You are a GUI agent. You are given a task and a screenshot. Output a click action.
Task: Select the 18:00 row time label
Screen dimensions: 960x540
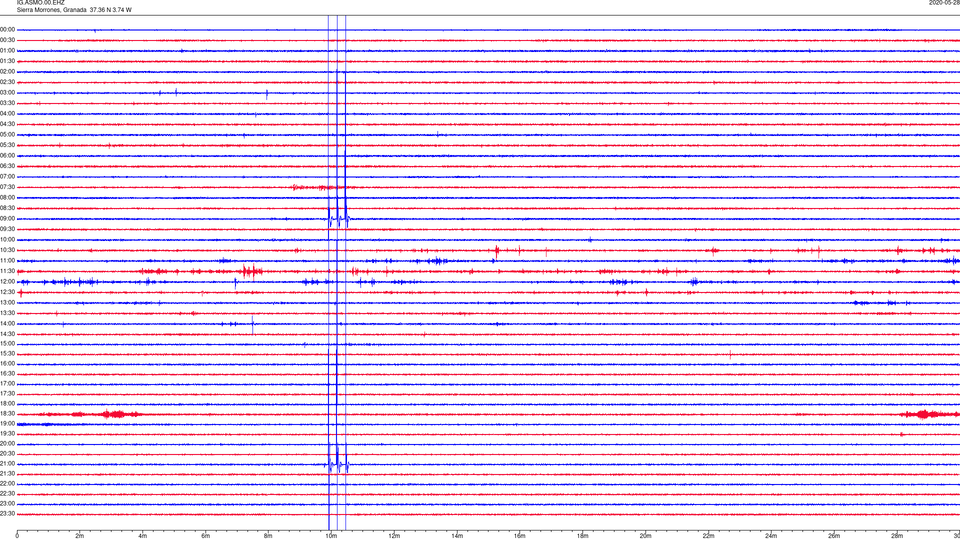click(7, 404)
